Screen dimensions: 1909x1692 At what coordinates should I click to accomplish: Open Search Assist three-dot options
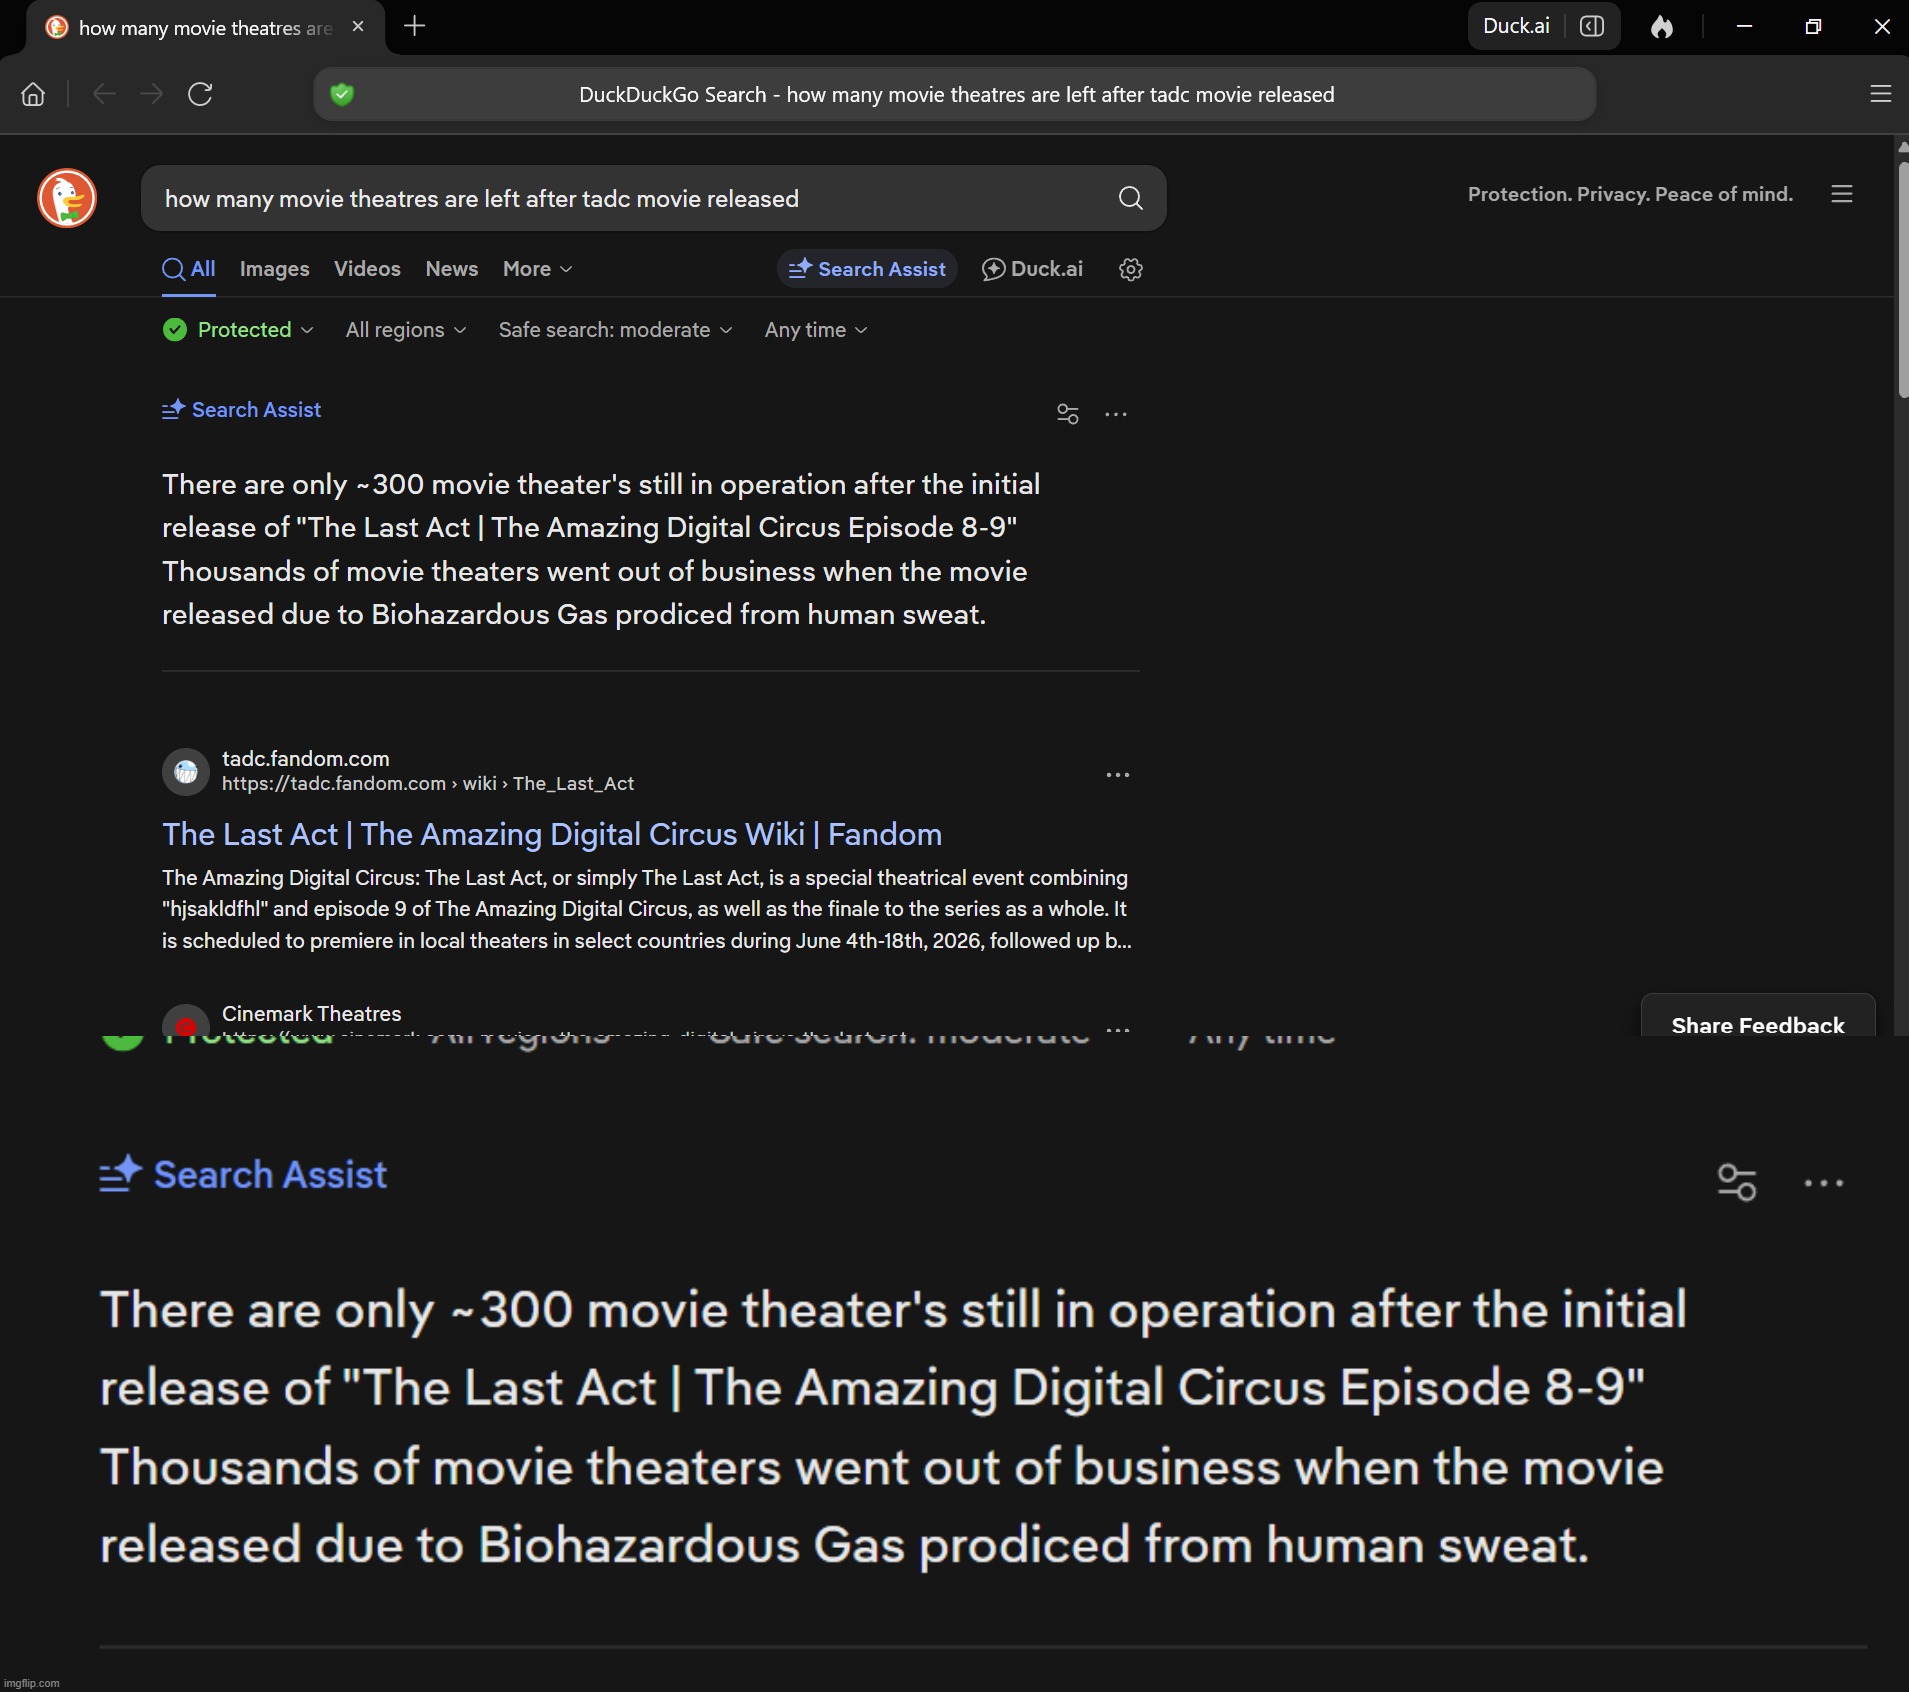1116,414
